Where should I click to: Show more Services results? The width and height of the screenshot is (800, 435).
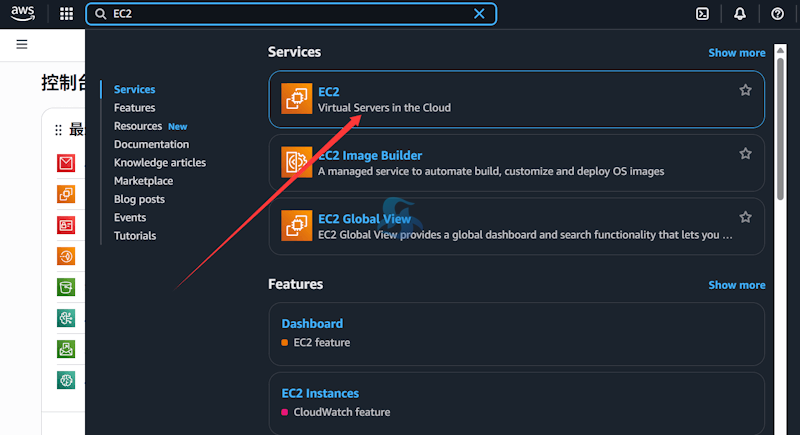click(736, 53)
